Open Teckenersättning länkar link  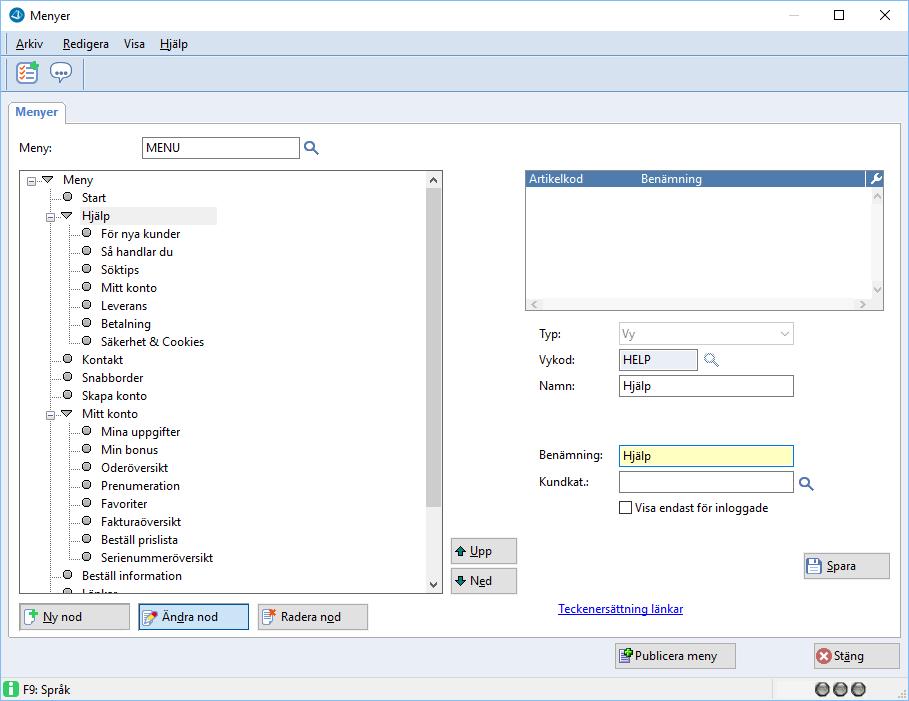pyautogui.click(x=620, y=609)
